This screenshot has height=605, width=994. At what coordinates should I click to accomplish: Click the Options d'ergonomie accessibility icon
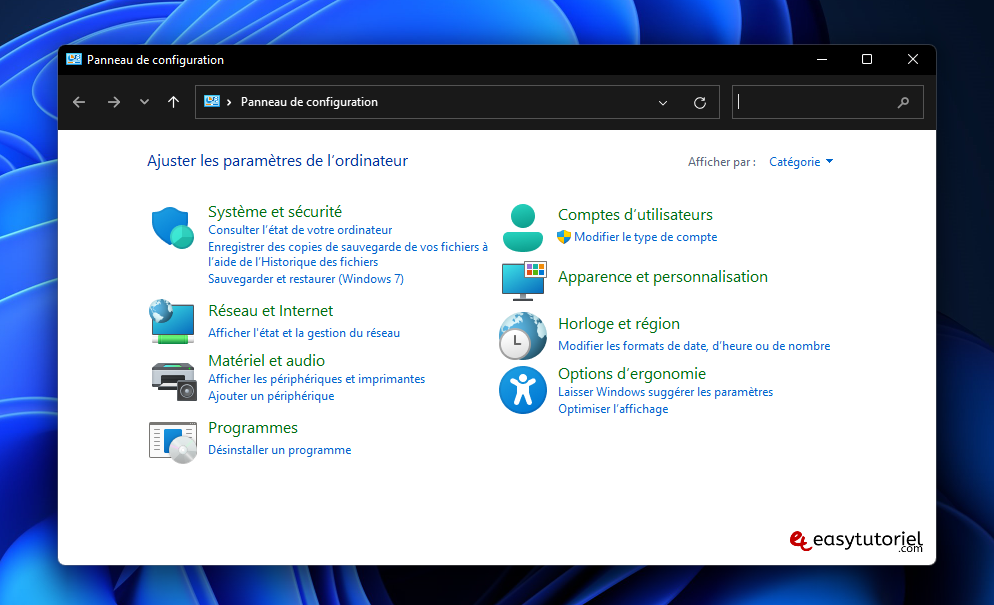click(522, 390)
